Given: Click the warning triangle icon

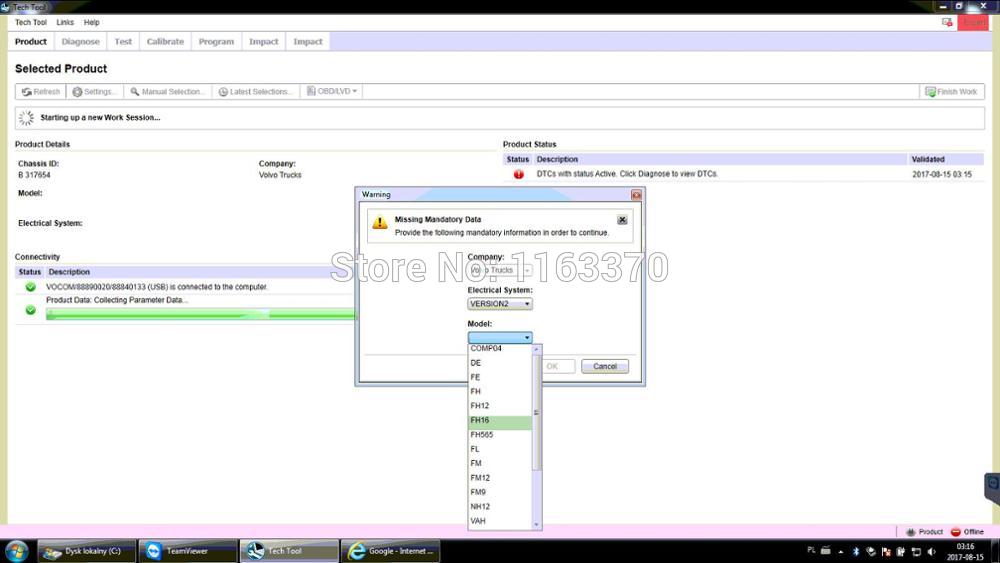Looking at the screenshot, I should click(x=380, y=223).
